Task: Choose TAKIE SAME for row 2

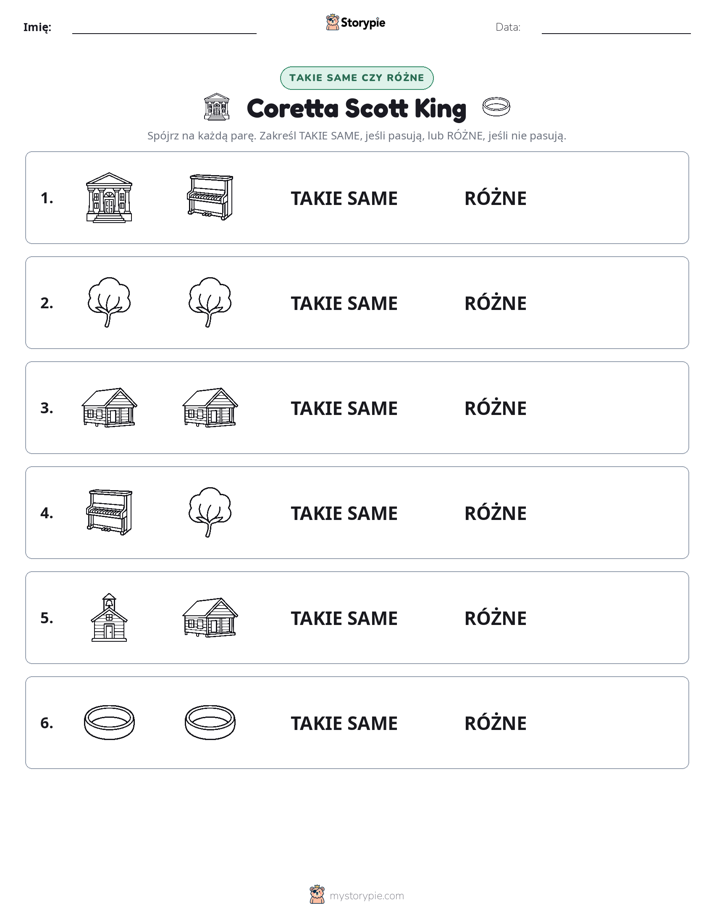Action: click(x=344, y=303)
